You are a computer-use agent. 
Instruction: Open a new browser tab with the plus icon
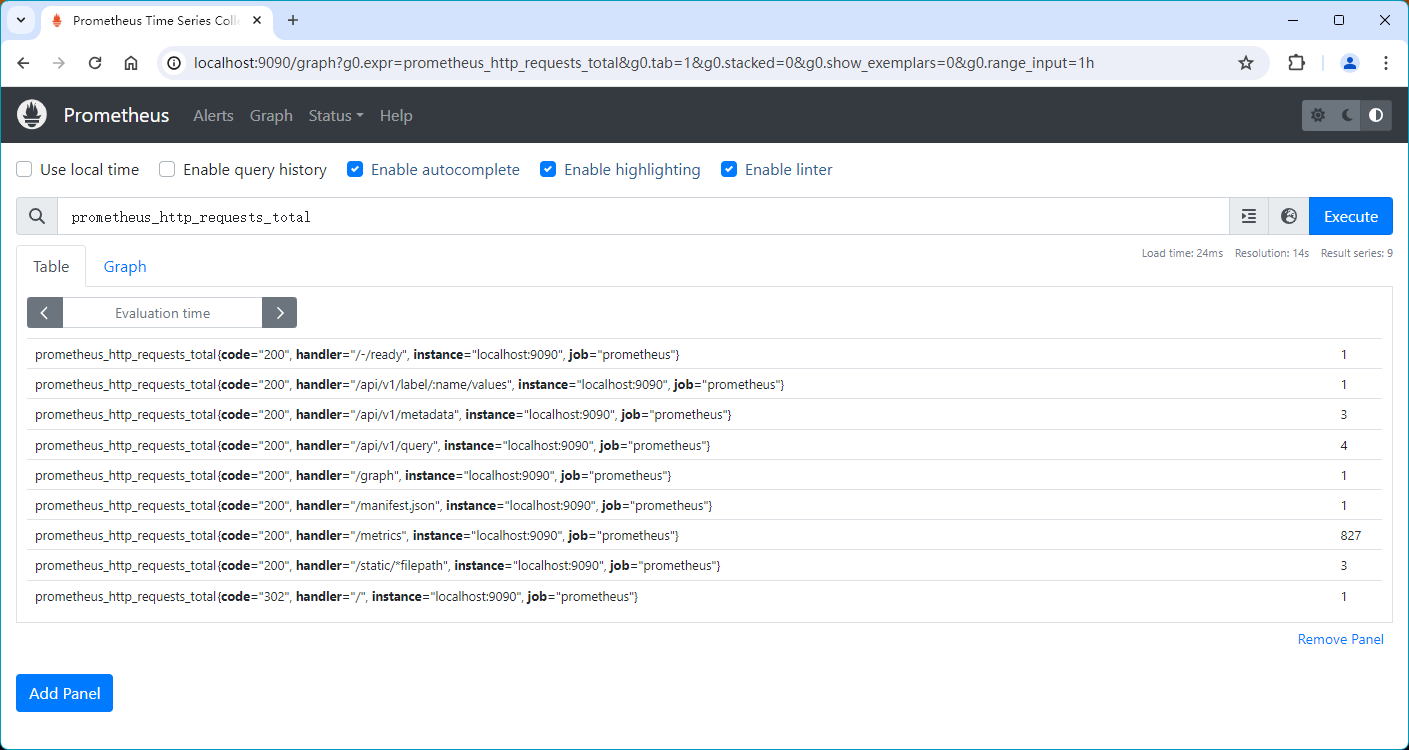[x=293, y=20]
